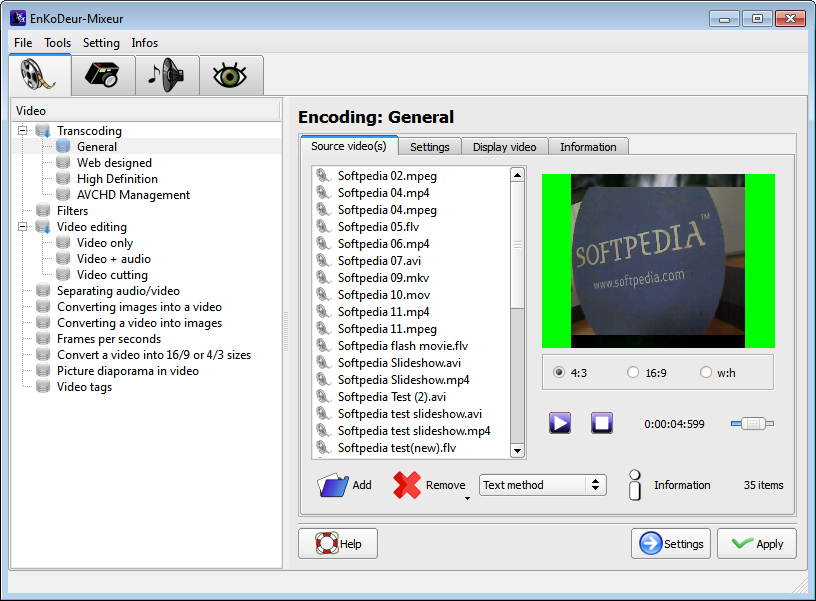Switch to the Information tab
The image size is (816, 601).
pos(588,147)
